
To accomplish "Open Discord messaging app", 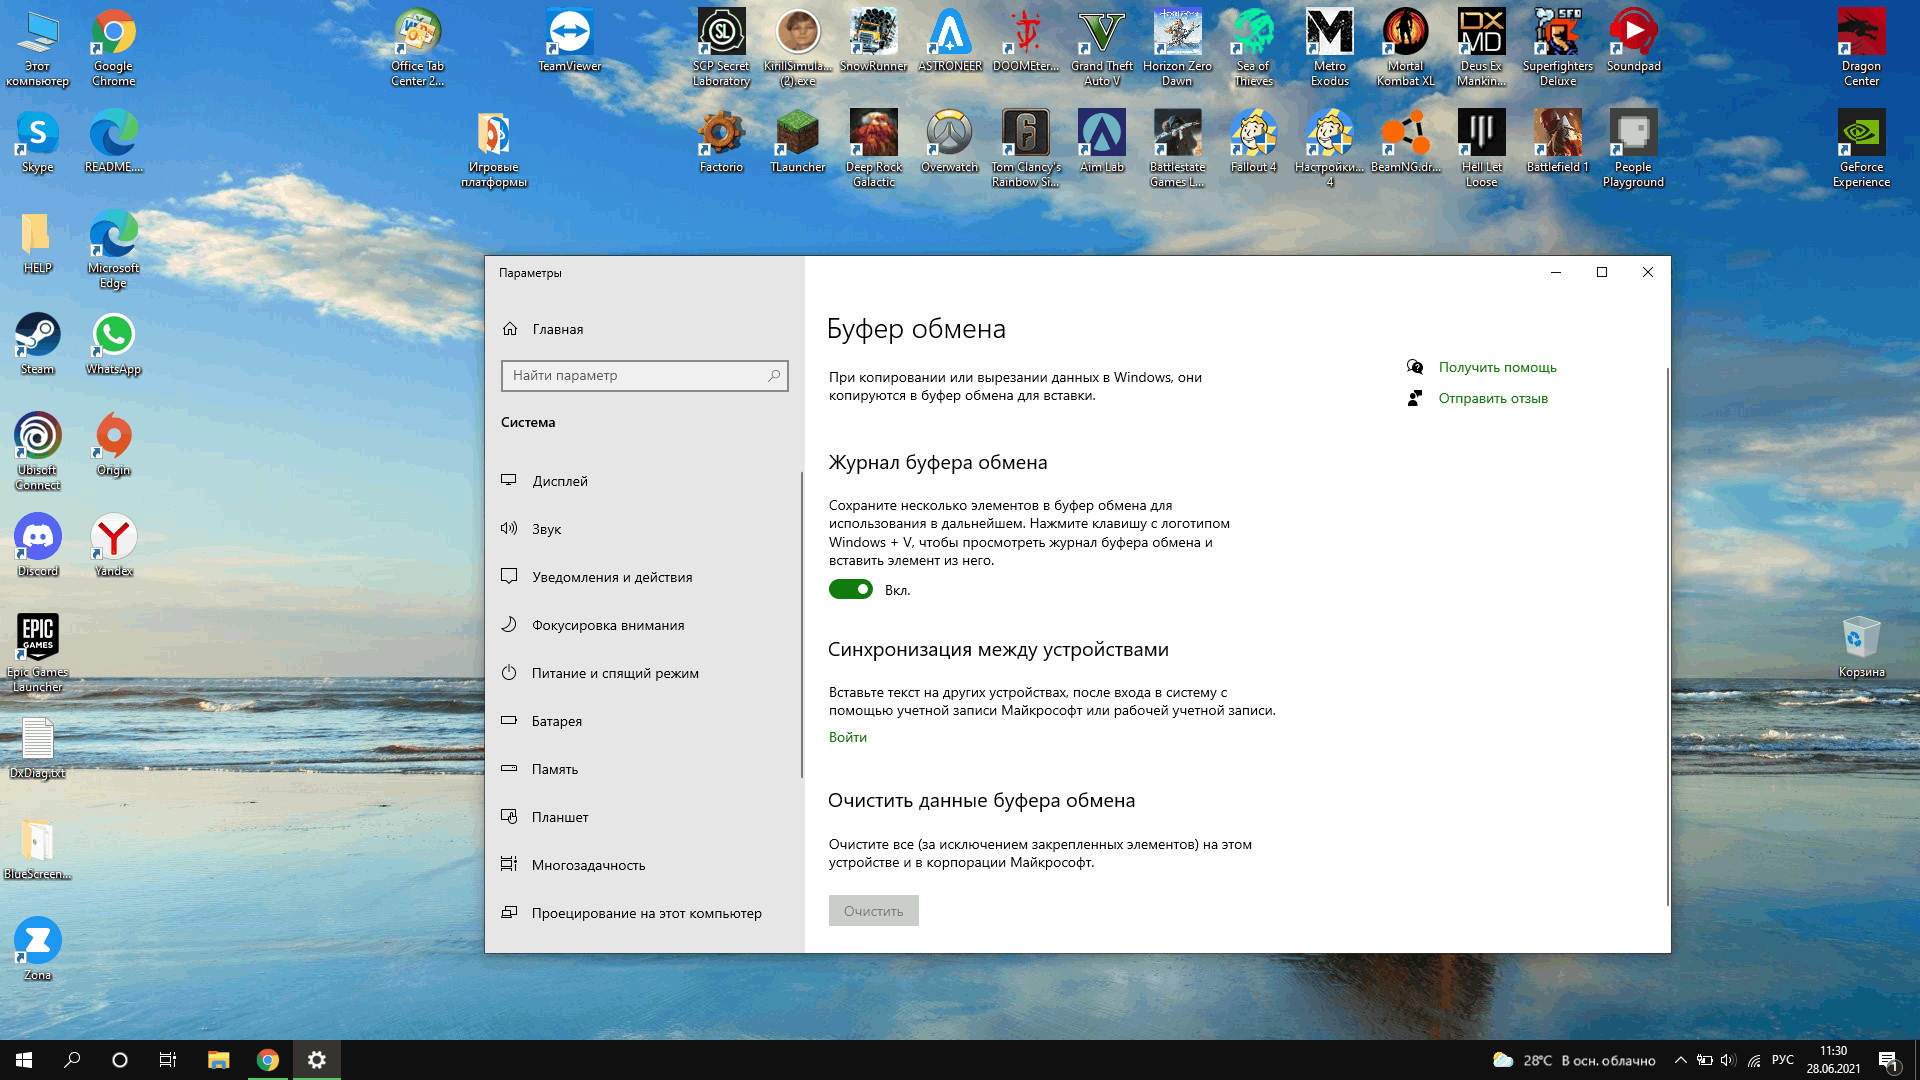I will (x=37, y=539).
